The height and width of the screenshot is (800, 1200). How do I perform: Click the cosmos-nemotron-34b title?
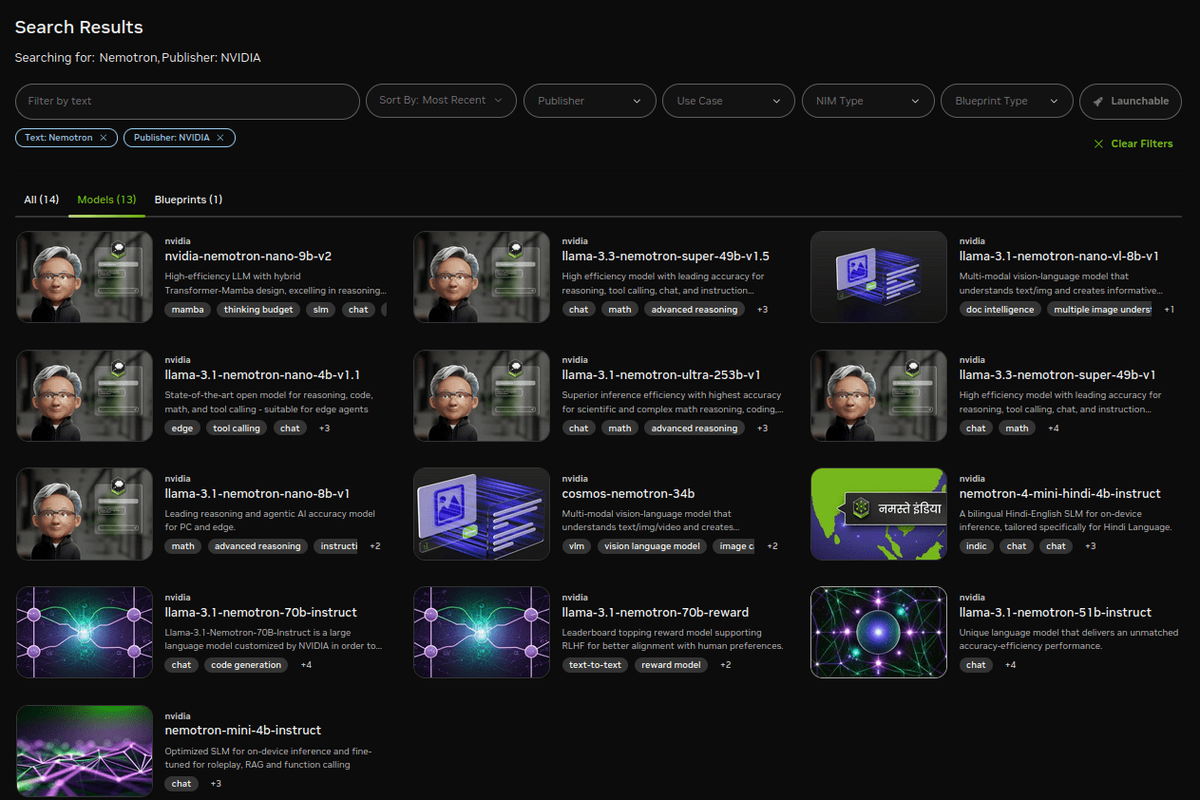[628, 494]
